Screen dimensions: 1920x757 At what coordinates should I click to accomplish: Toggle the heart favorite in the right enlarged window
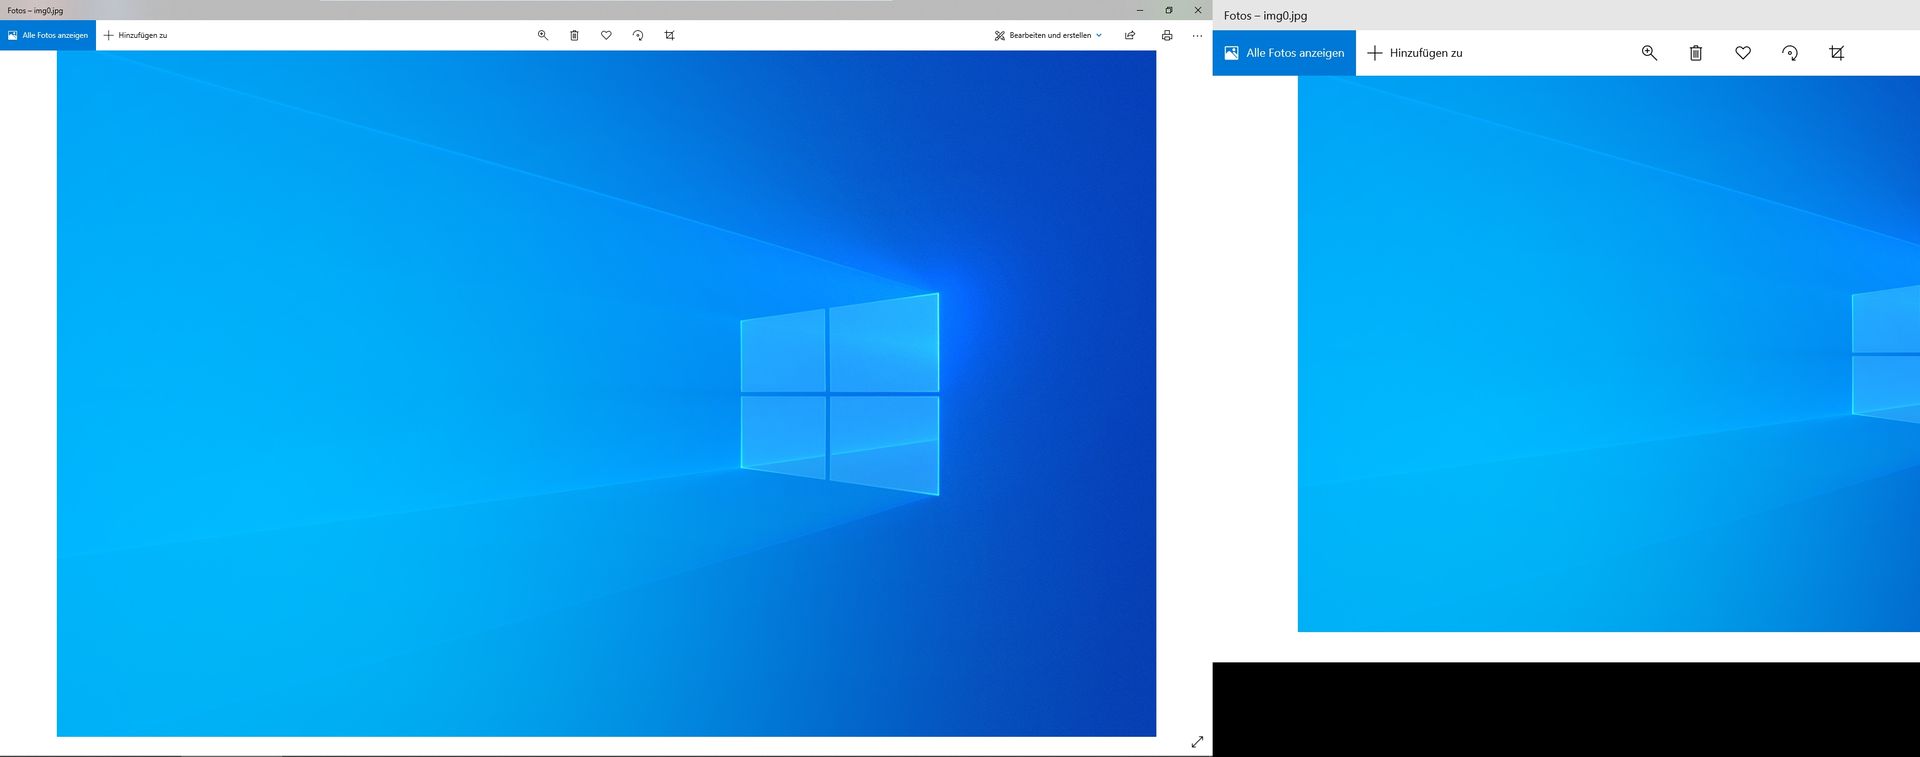pos(1743,53)
